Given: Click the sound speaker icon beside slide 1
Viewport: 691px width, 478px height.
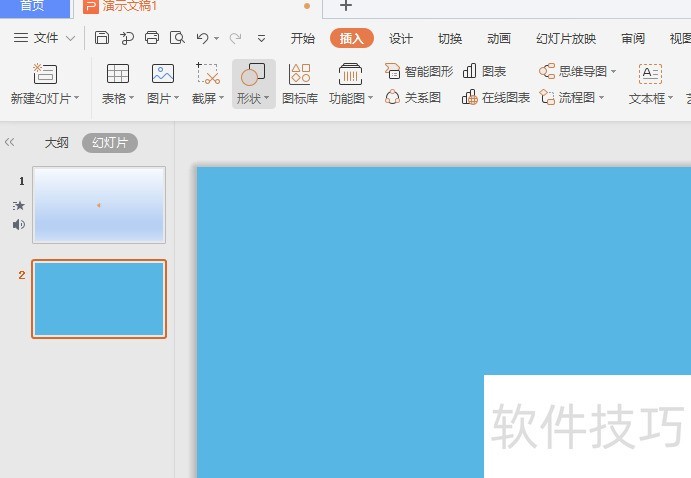Looking at the screenshot, I should (19, 225).
